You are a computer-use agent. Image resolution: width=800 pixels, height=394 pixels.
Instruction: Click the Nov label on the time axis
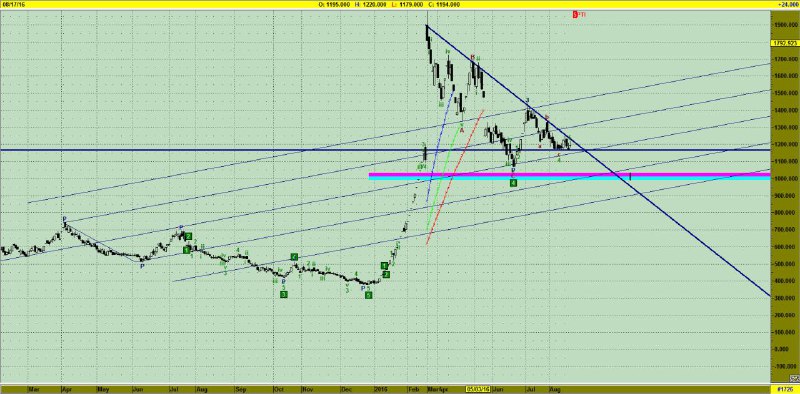308,389
